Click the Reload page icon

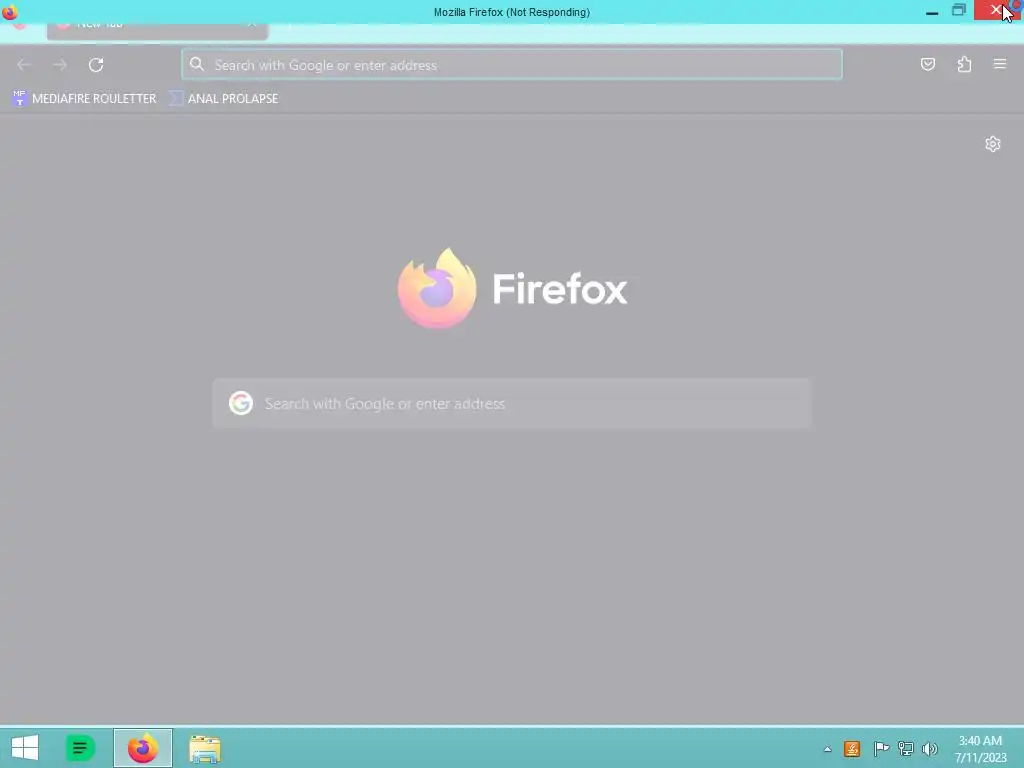pos(96,65)
